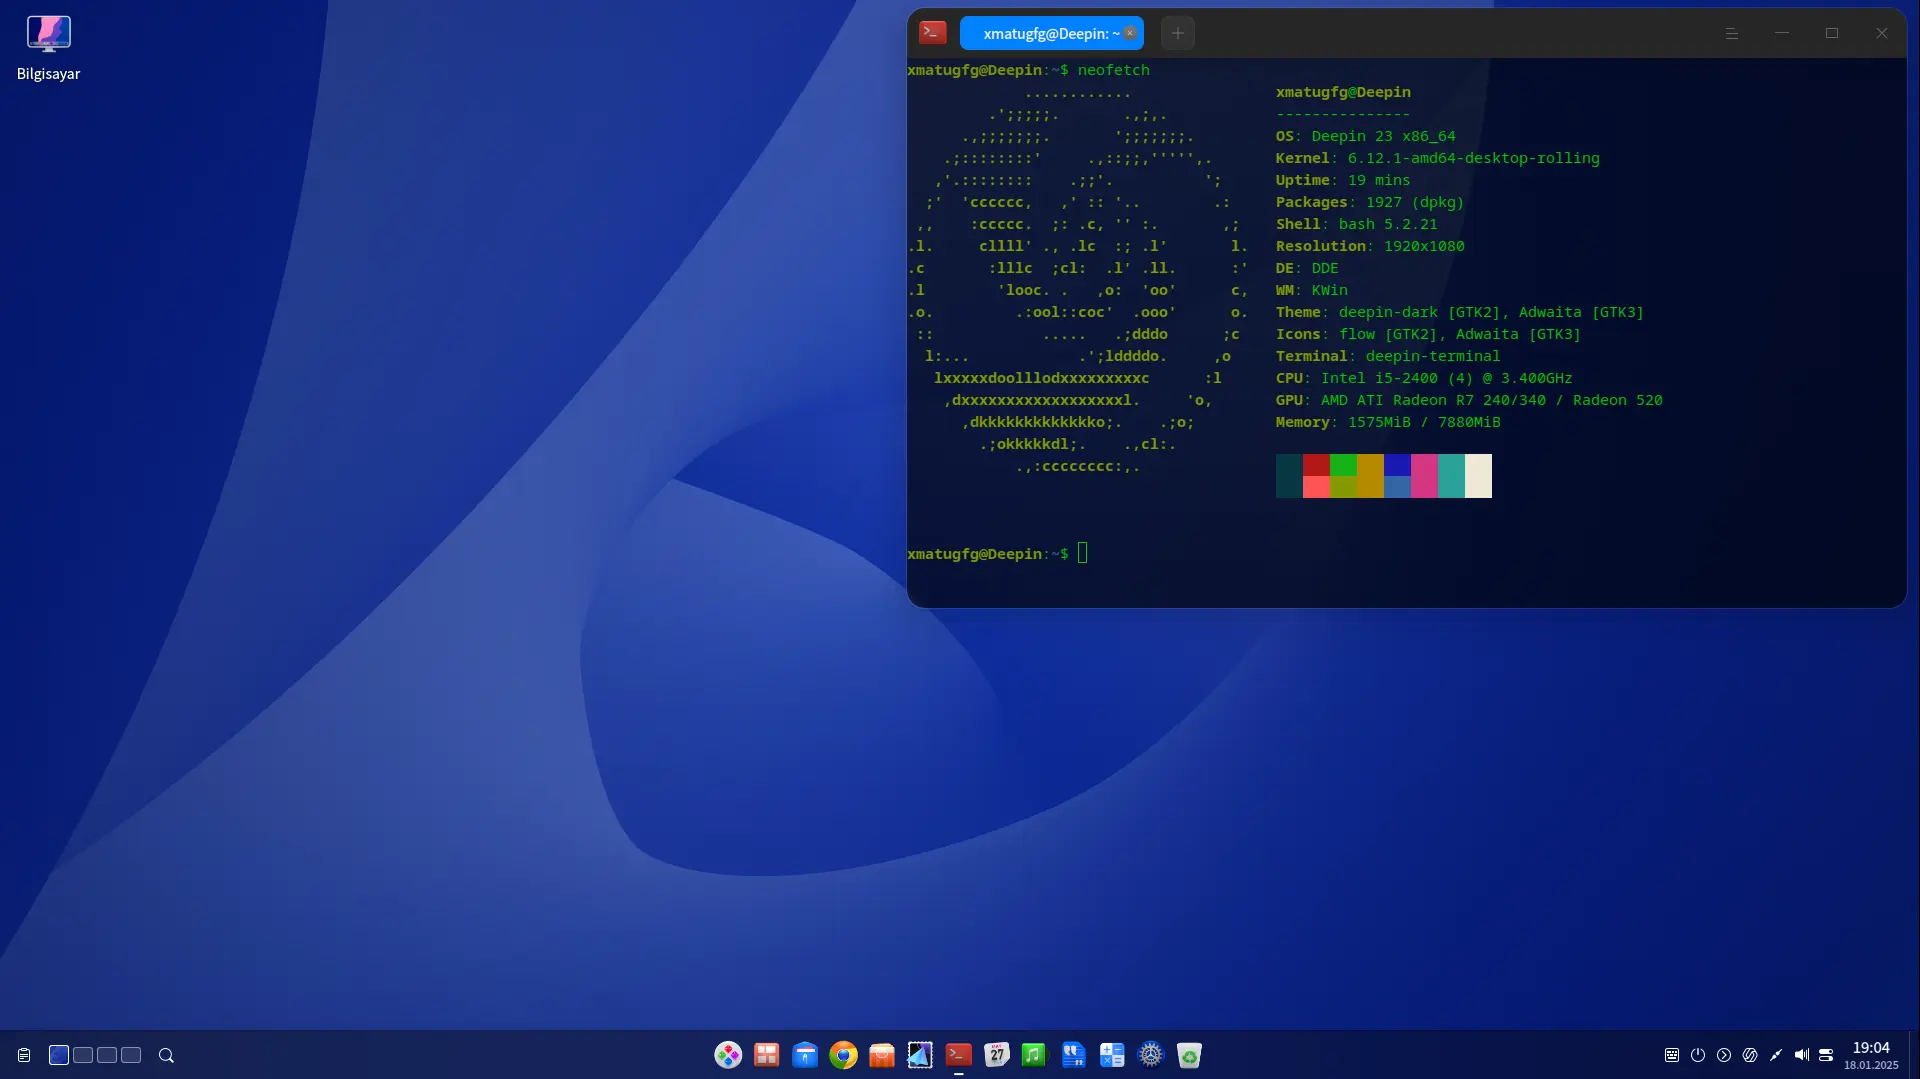
Task: Click the 'Uptime: 19 mins' line
Action: point(1343,180)
